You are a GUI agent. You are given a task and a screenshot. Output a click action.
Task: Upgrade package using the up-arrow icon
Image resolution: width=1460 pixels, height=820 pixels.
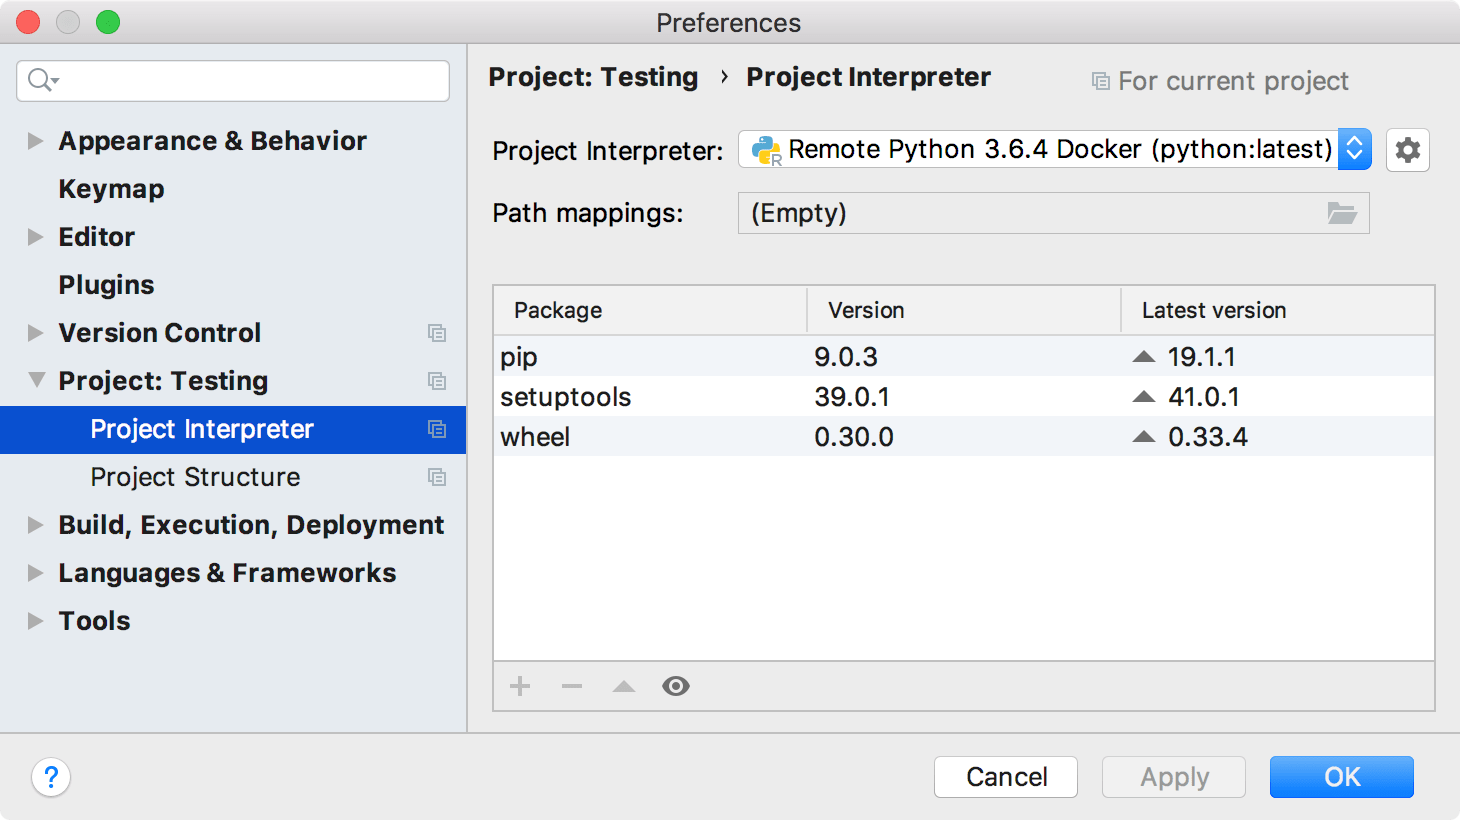click(623, 686)
